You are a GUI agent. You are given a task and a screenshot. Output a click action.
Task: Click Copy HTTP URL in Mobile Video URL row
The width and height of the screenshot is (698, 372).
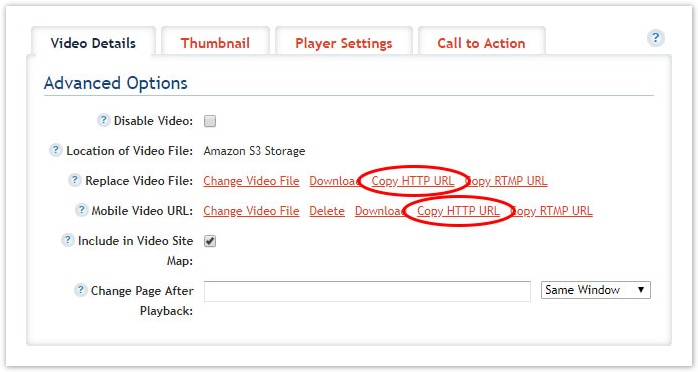coord(458,211)
